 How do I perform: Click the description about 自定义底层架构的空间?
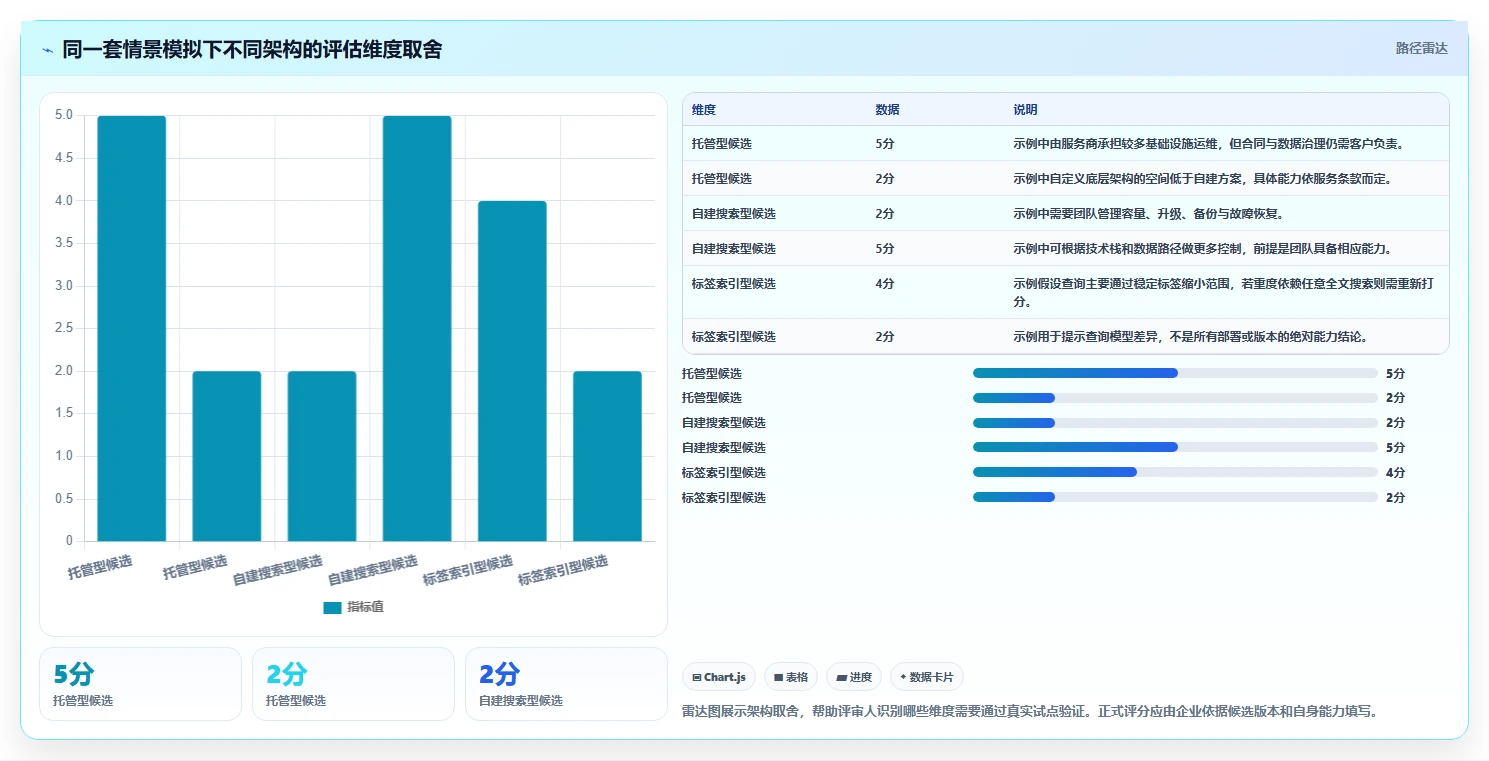tap(1203, 179)
